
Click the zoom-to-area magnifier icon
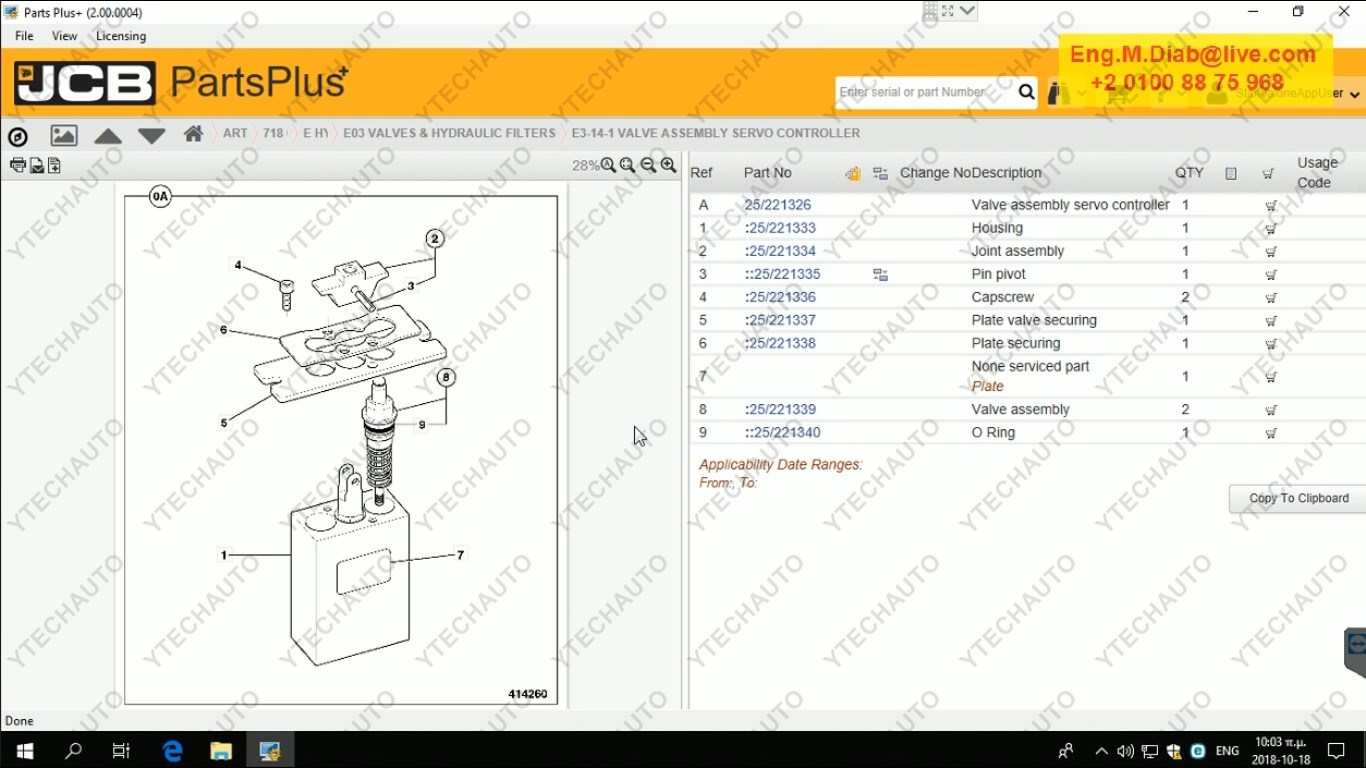628,165
